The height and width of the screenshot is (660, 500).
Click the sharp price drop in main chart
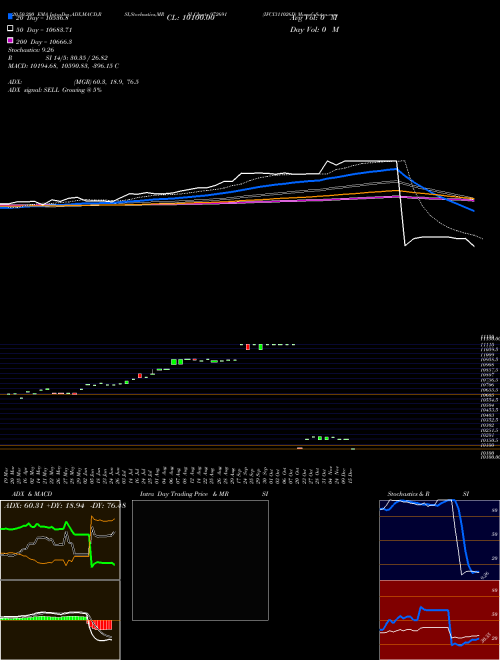tap(401, 202)
